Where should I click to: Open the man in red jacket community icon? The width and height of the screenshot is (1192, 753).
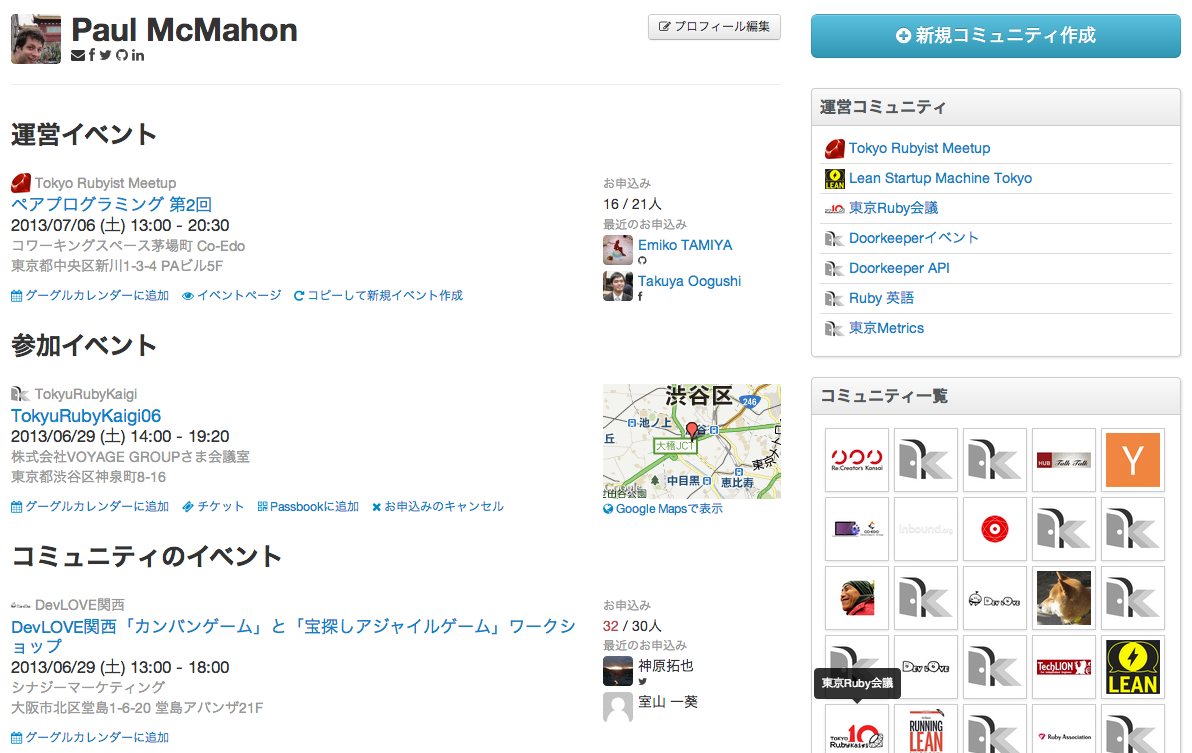(857, 598)
